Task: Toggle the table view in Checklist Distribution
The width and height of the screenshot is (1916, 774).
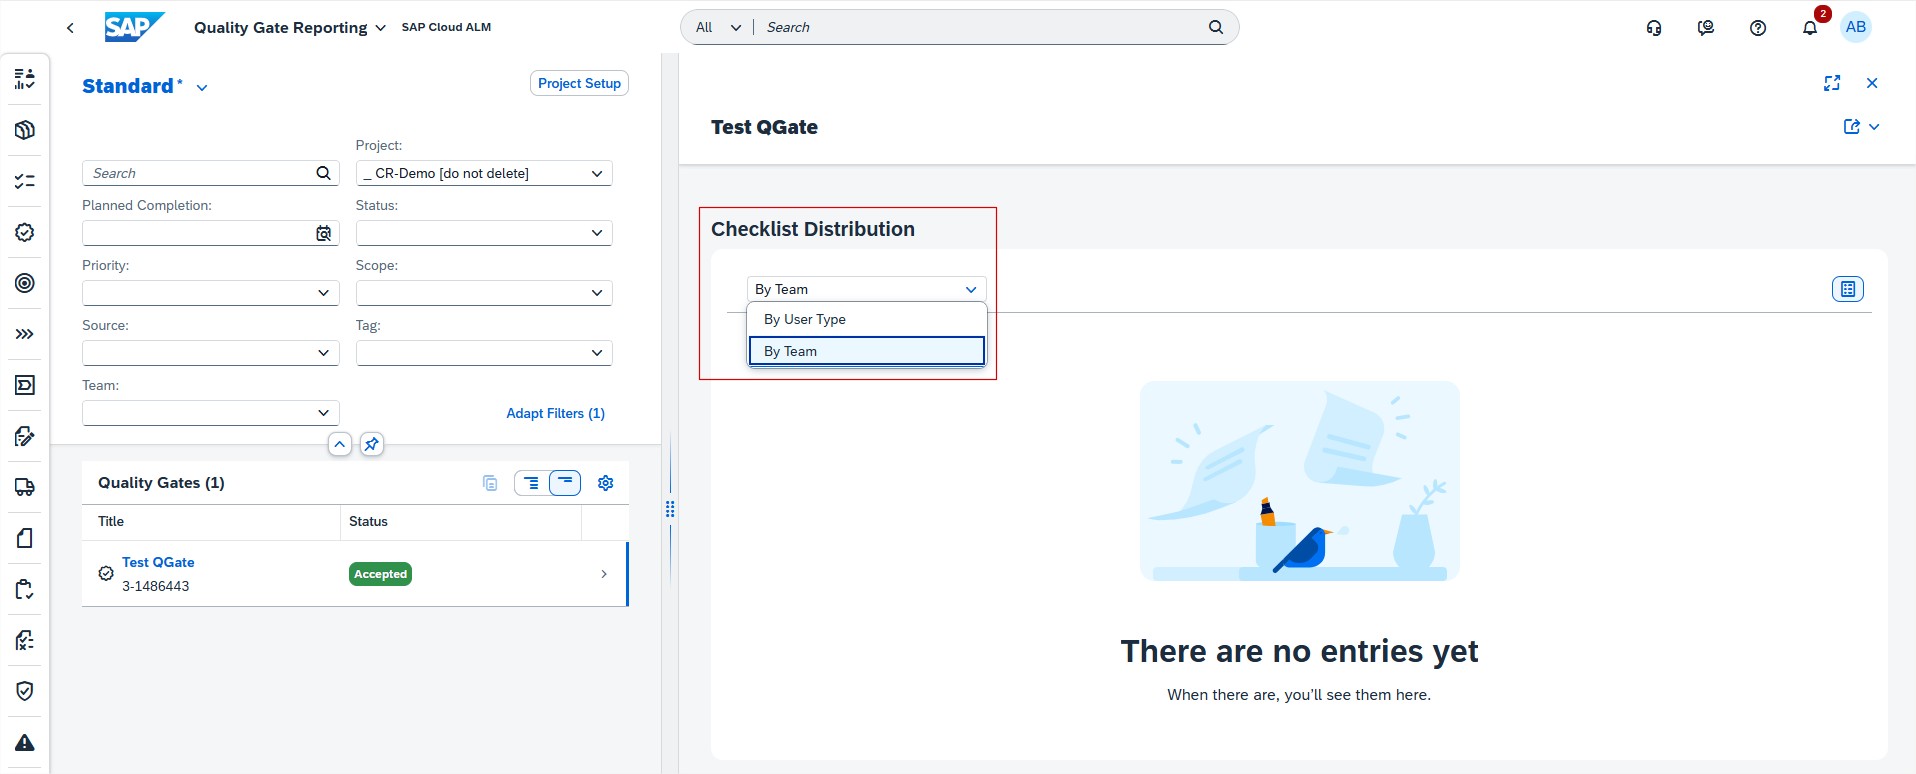Action: (x=1847, y=289)
